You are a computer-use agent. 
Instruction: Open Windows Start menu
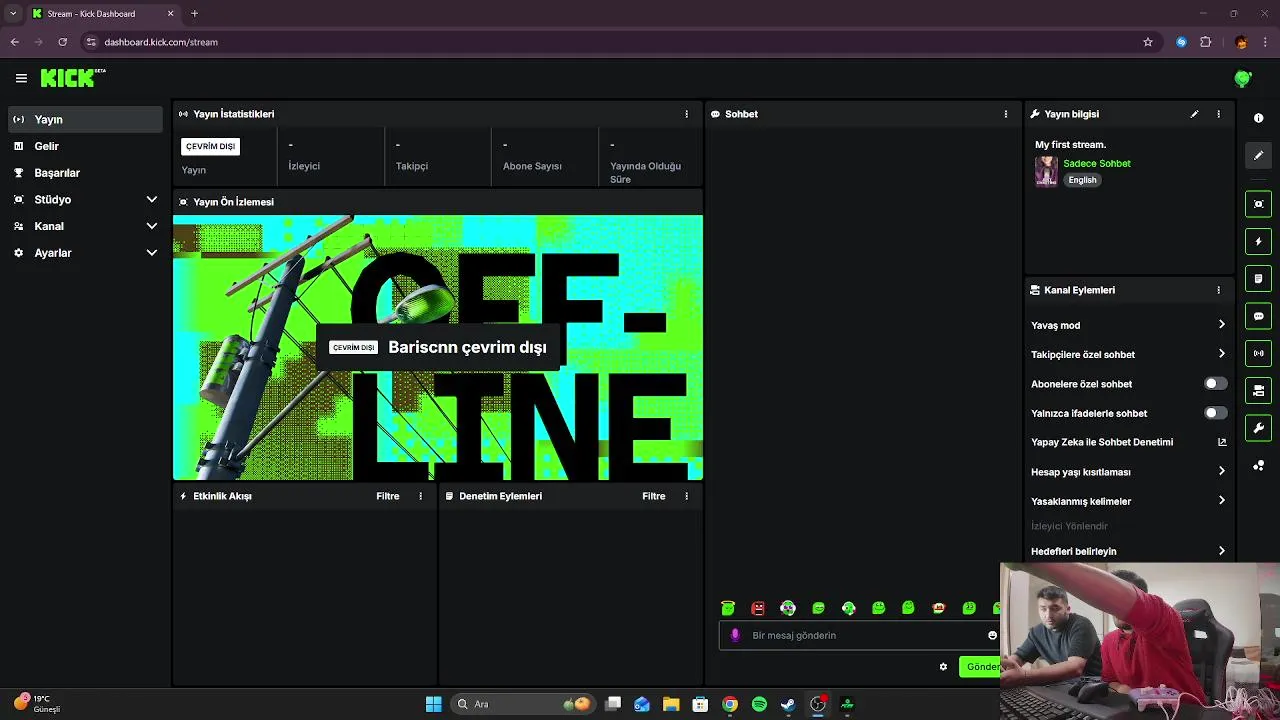point(433,704)
